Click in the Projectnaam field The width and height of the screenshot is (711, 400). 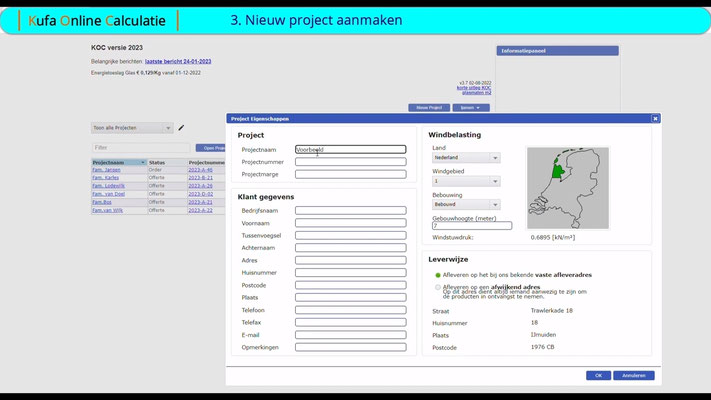tap(351, 149)
